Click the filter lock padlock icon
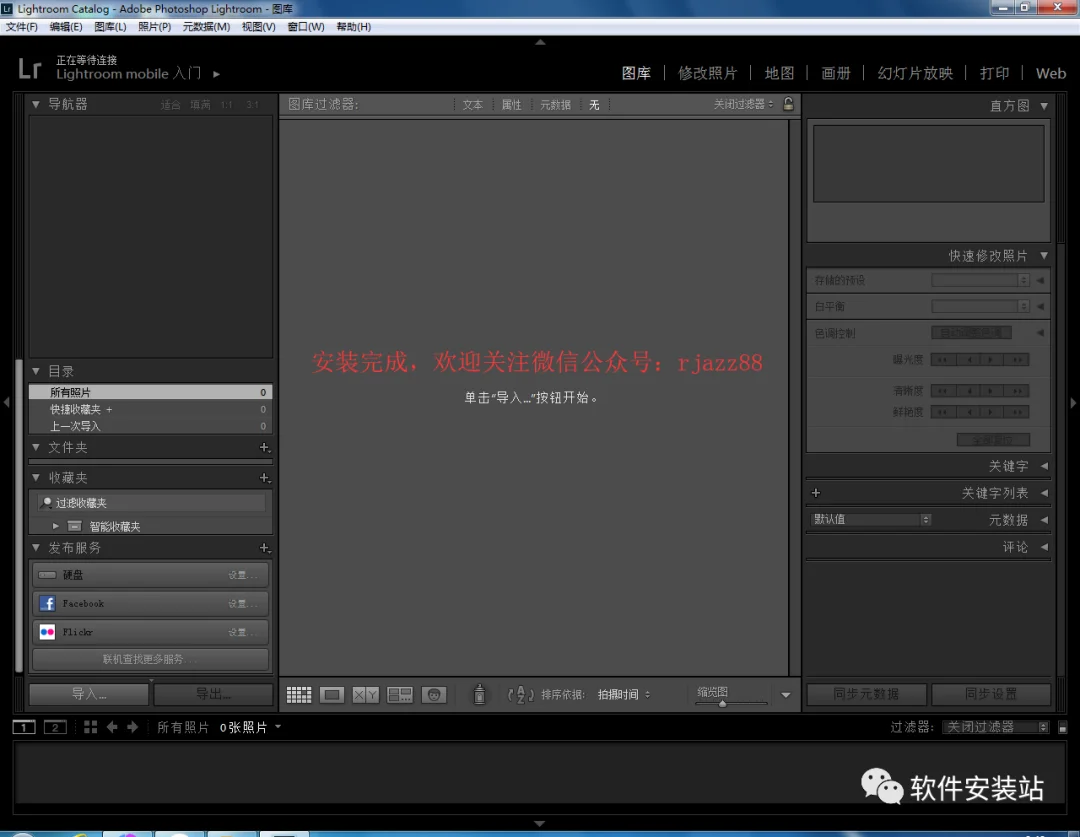The width and height of the screenshot is (1080, 837). (x=789, y=104)
